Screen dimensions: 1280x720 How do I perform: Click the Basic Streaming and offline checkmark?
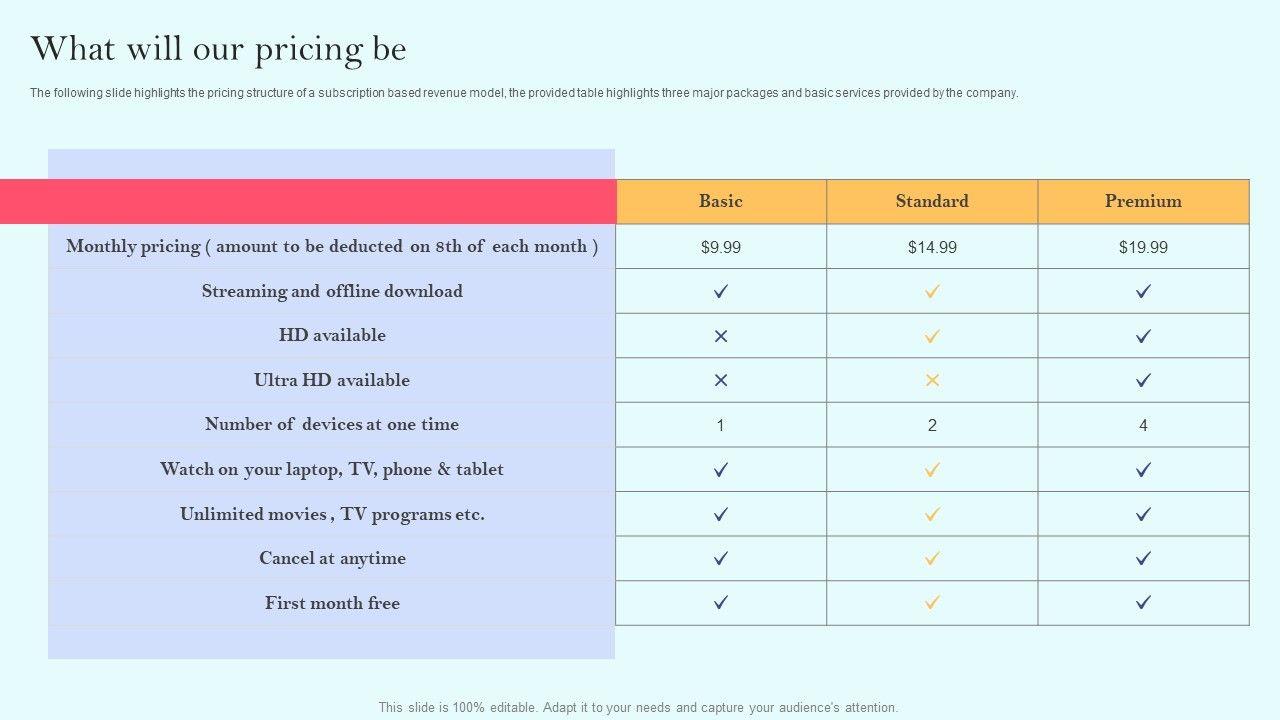pos(721,291)
